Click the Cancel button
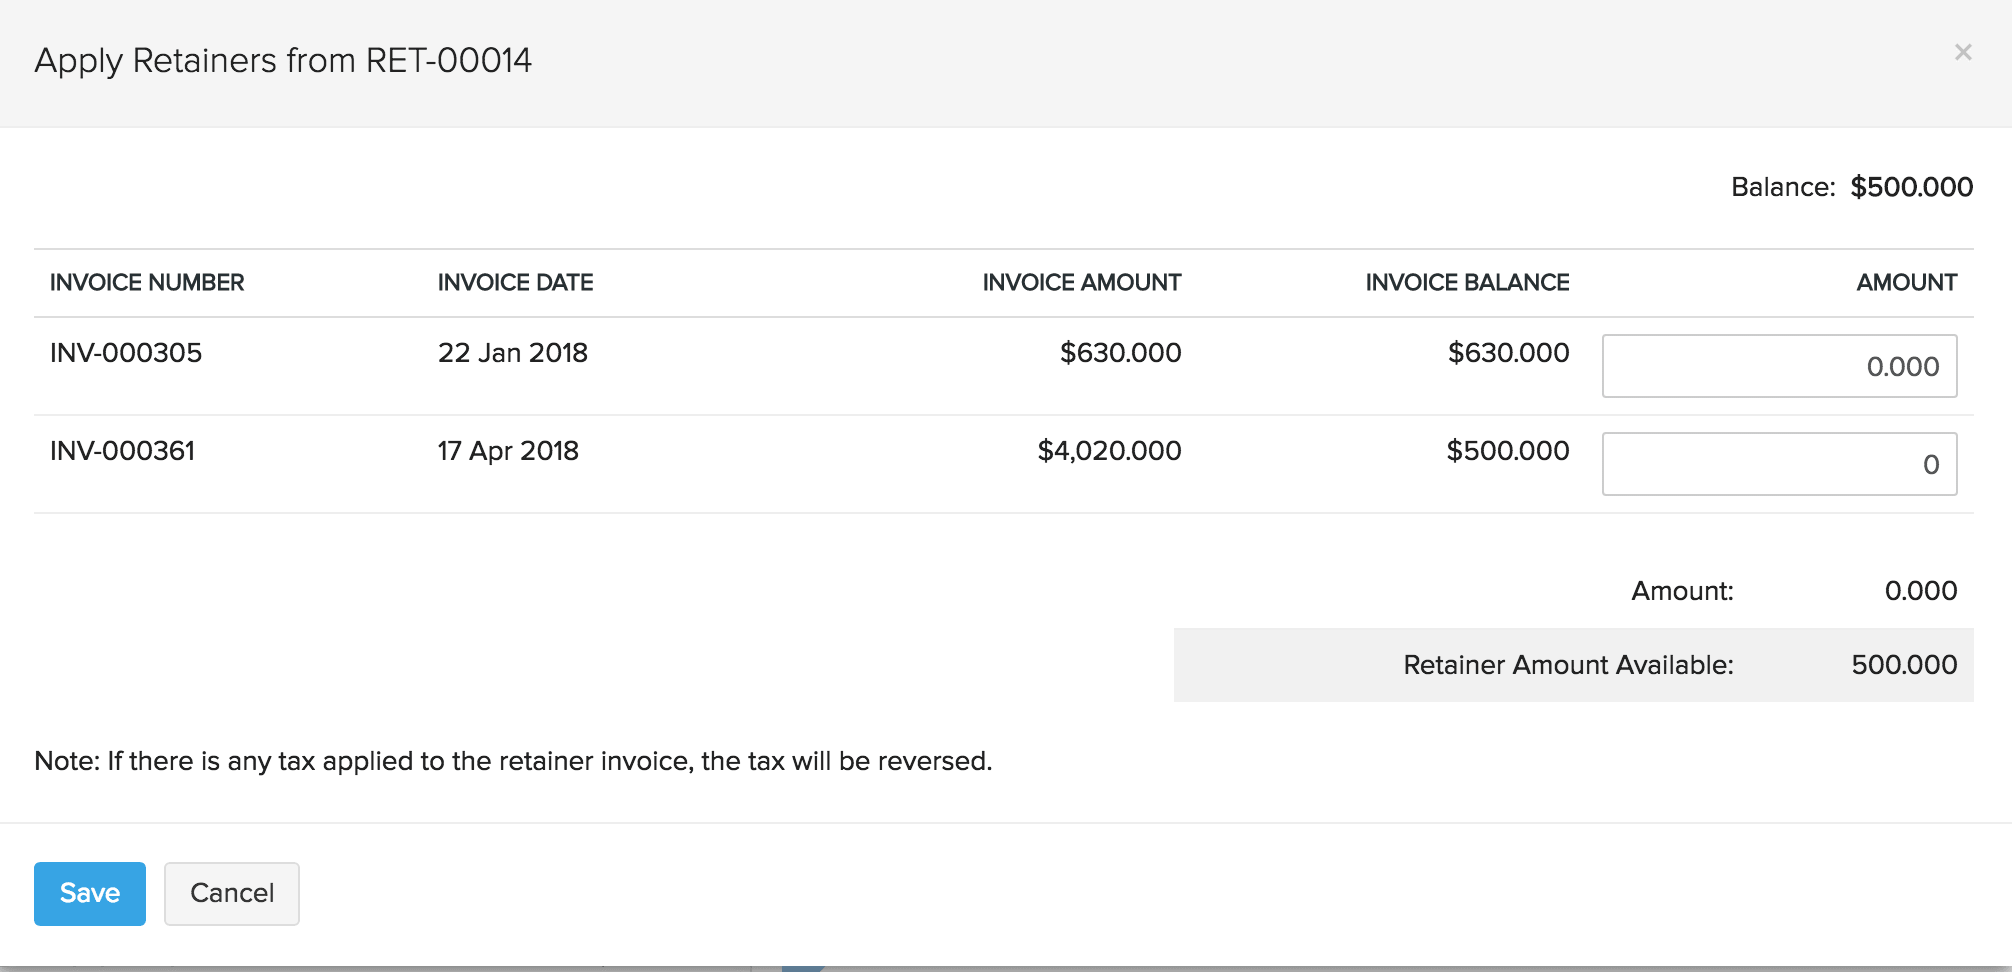The image size is (2012, 972). [x=231, y=893]
